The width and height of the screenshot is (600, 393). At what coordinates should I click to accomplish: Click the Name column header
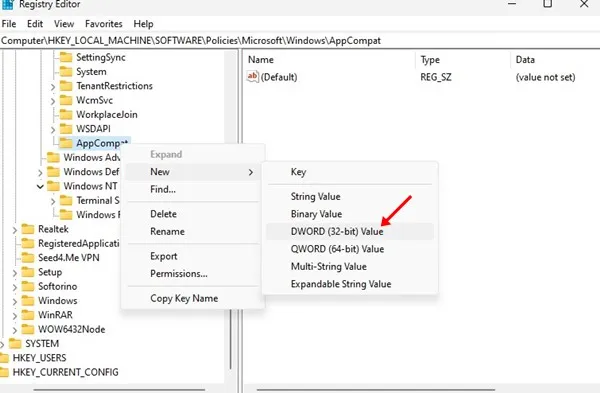pyautogui.click(x=330, y=60)
